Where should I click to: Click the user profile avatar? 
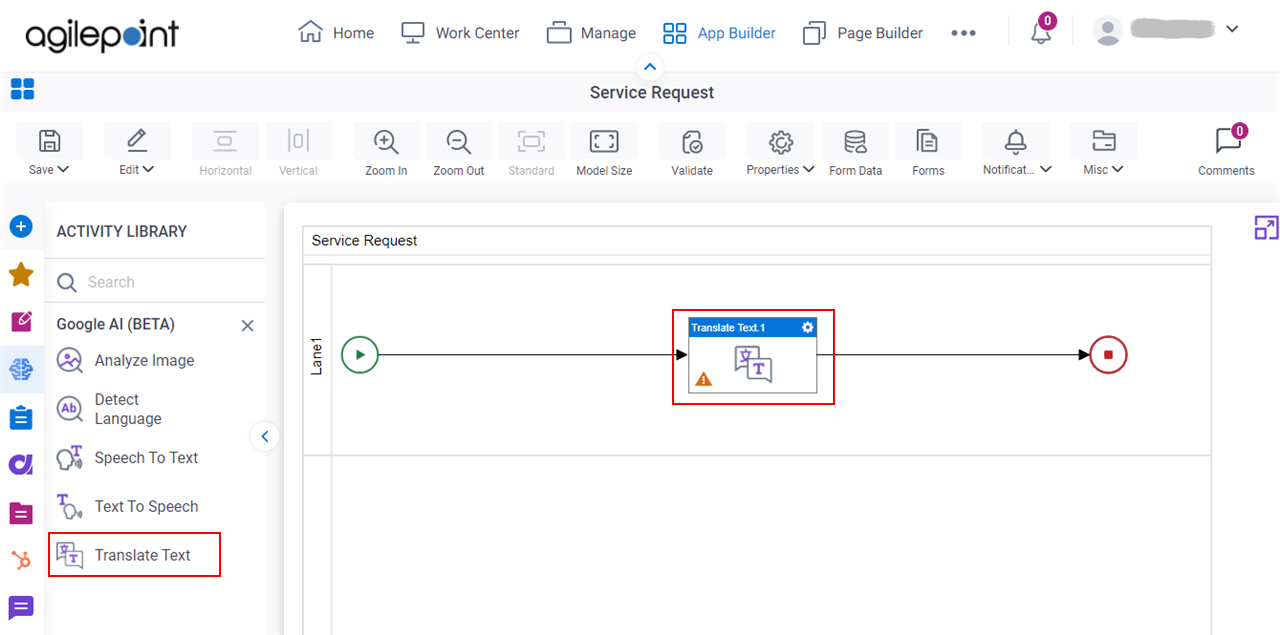1107,31
